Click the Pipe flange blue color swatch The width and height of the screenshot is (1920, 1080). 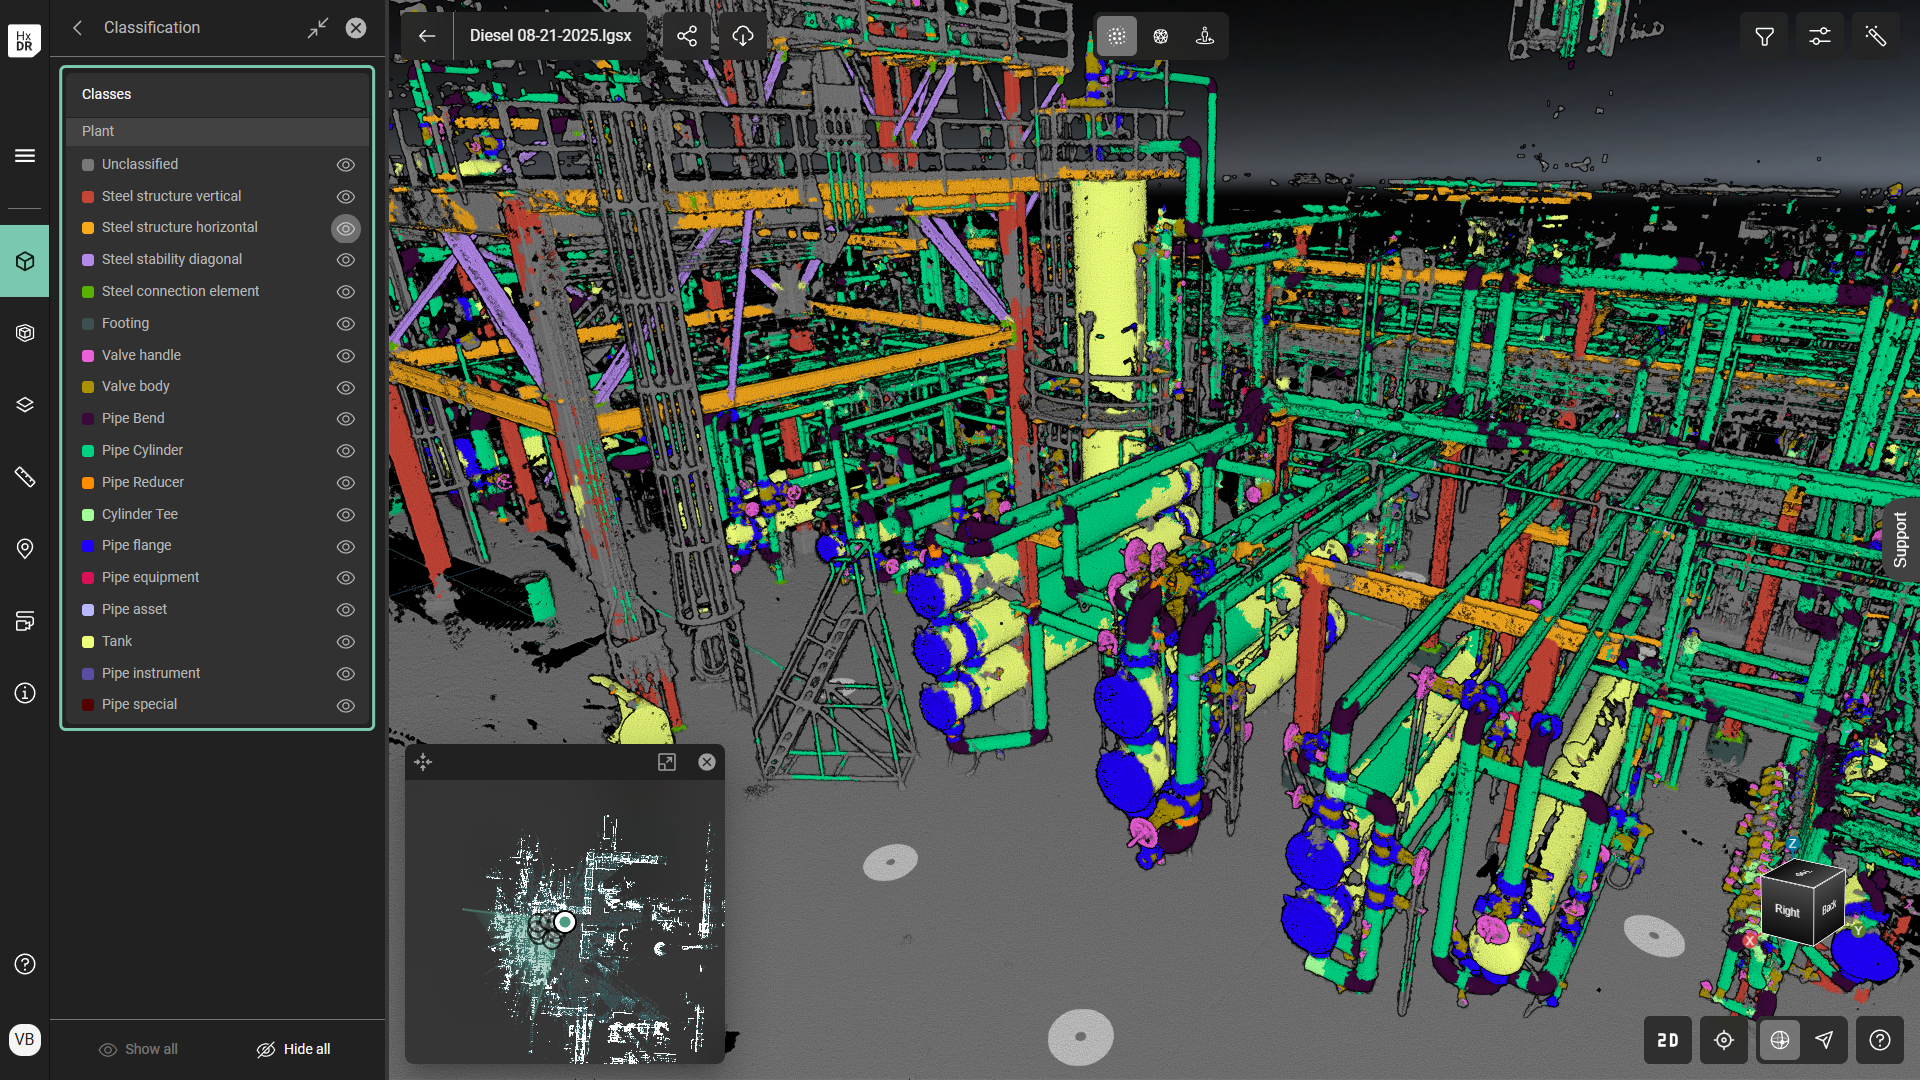pyautogui.click(x=88, y=546)
